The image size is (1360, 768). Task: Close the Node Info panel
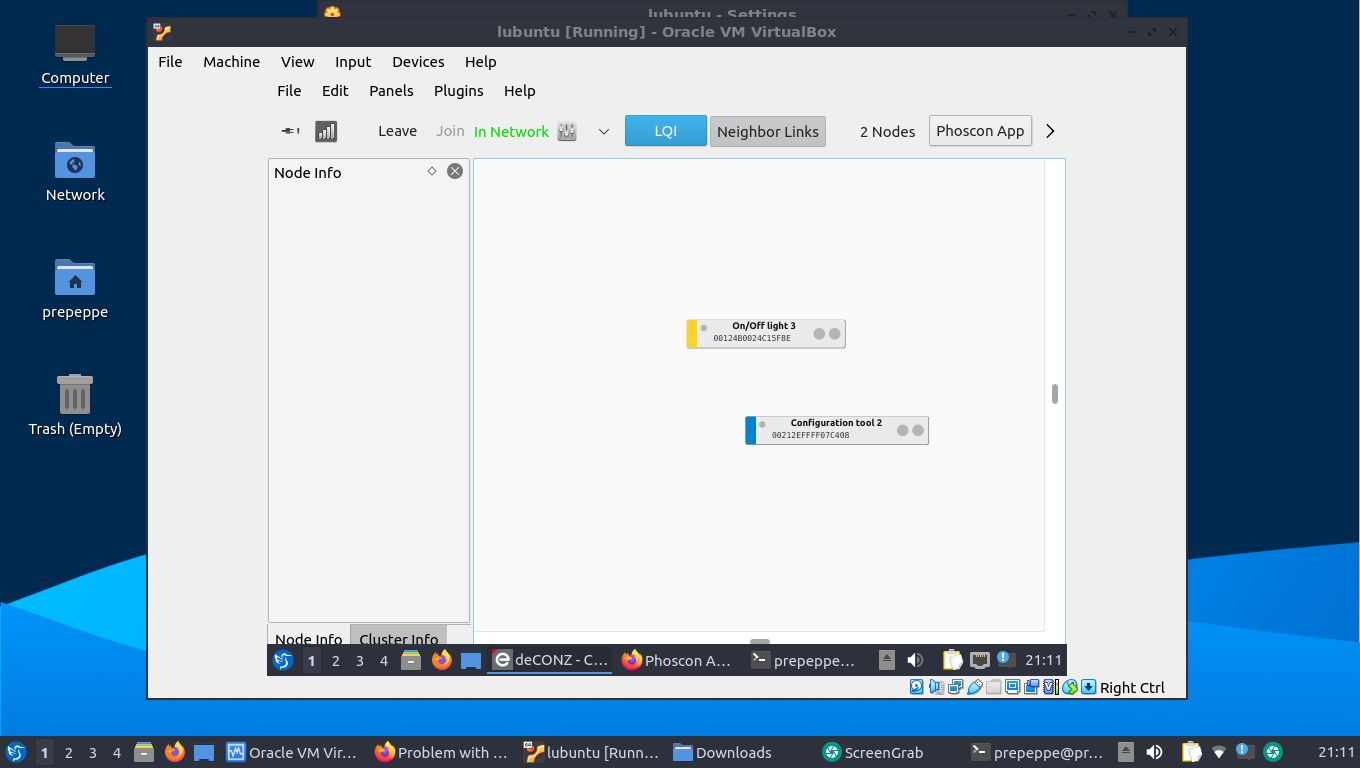click(x=455, y=171)
